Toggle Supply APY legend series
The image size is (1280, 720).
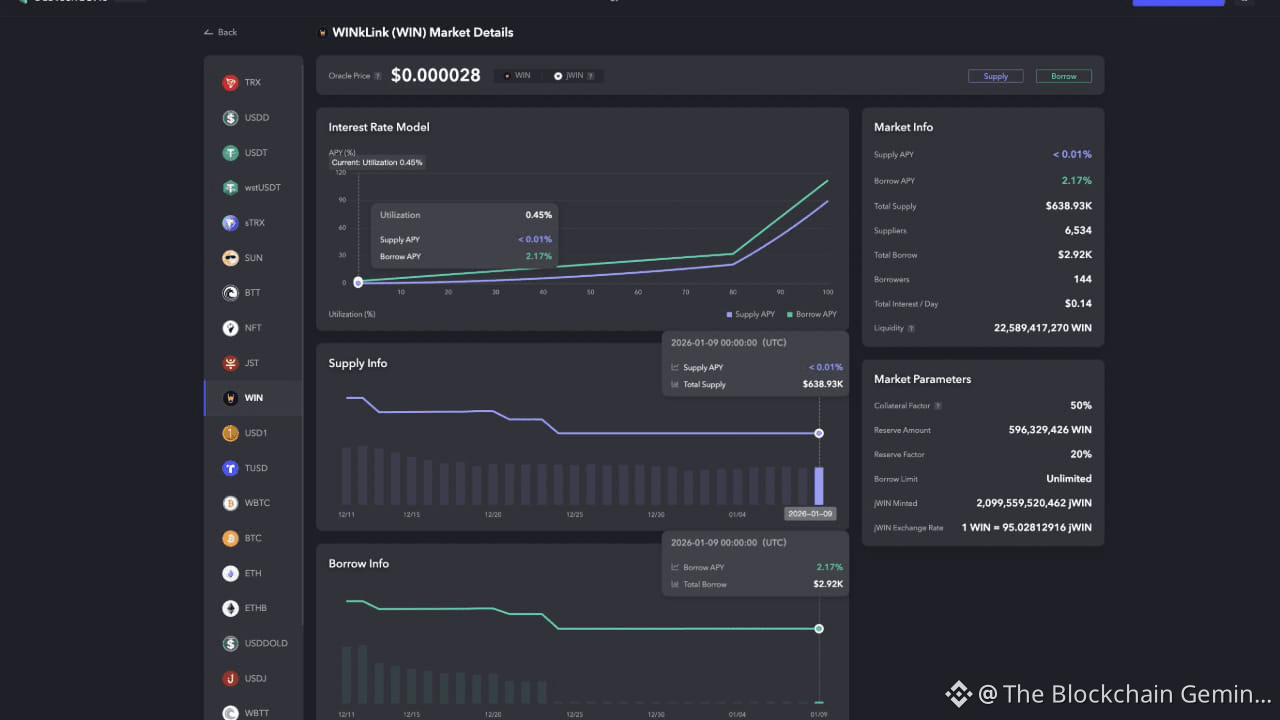(x=750, y=314)
